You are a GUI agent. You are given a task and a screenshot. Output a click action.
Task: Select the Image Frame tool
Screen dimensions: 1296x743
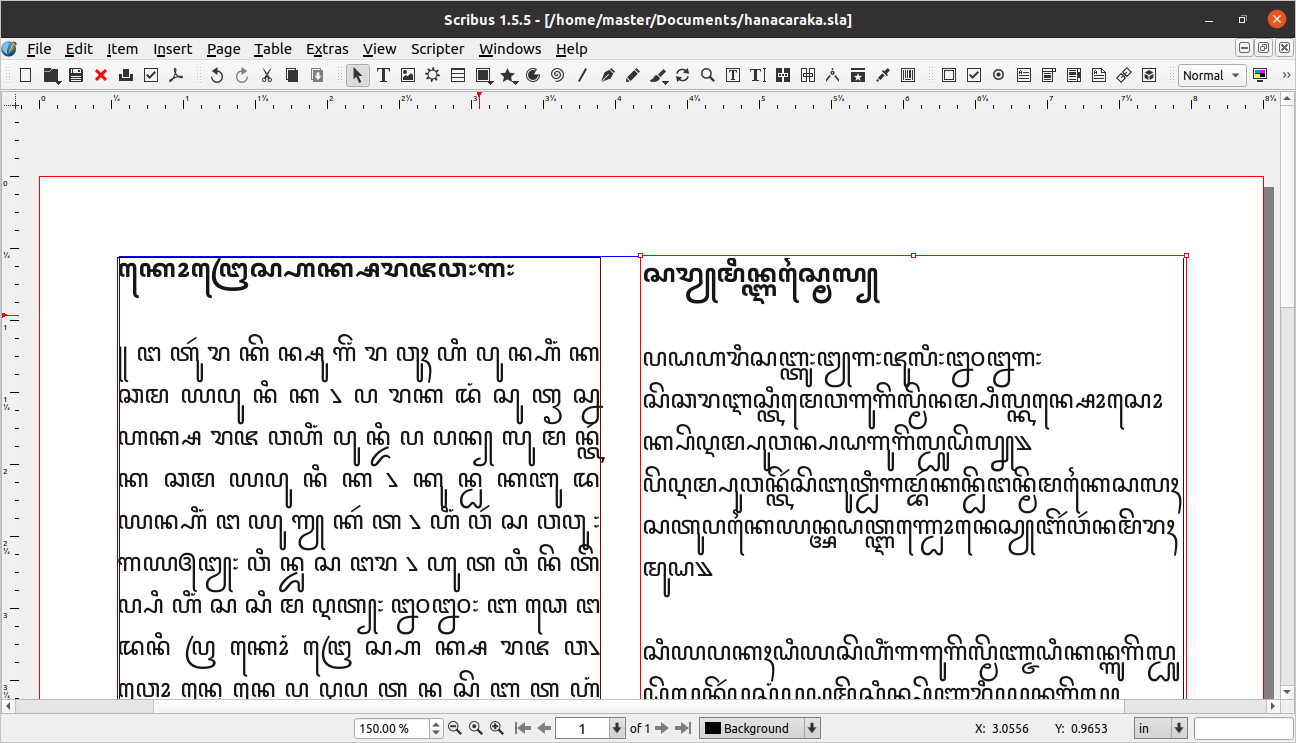click(x=408, y=75)
